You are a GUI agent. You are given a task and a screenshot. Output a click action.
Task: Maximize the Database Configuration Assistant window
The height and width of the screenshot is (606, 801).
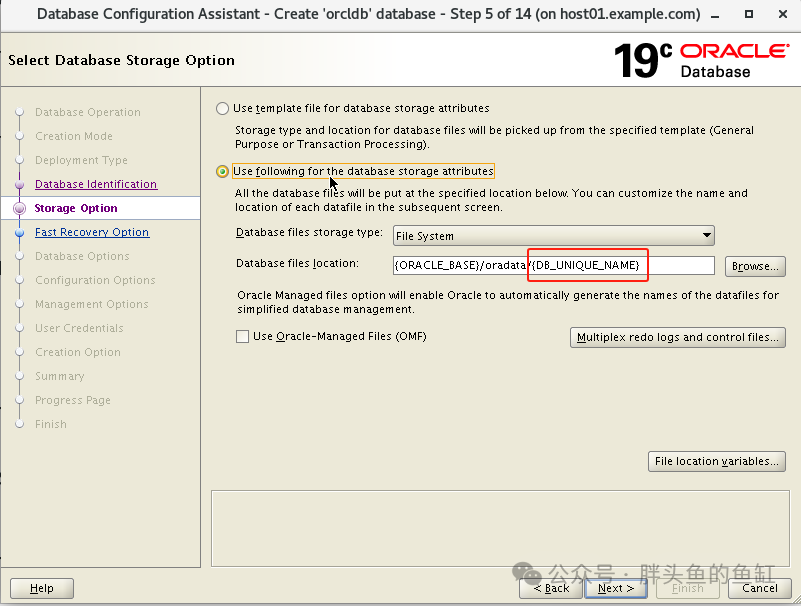click(x=749, y=14)
